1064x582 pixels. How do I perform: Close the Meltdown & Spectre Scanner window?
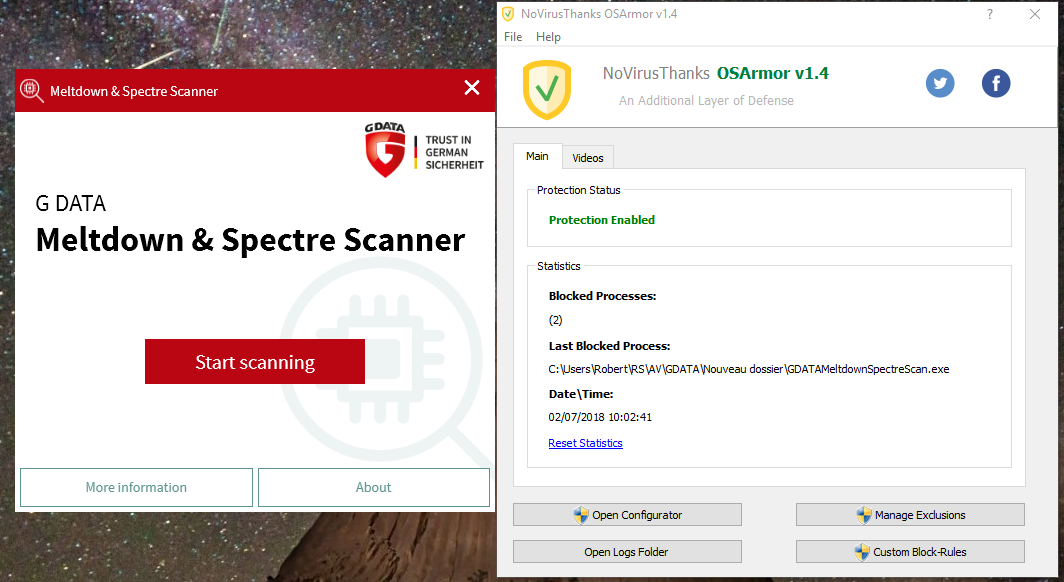(x=472, y=88)
